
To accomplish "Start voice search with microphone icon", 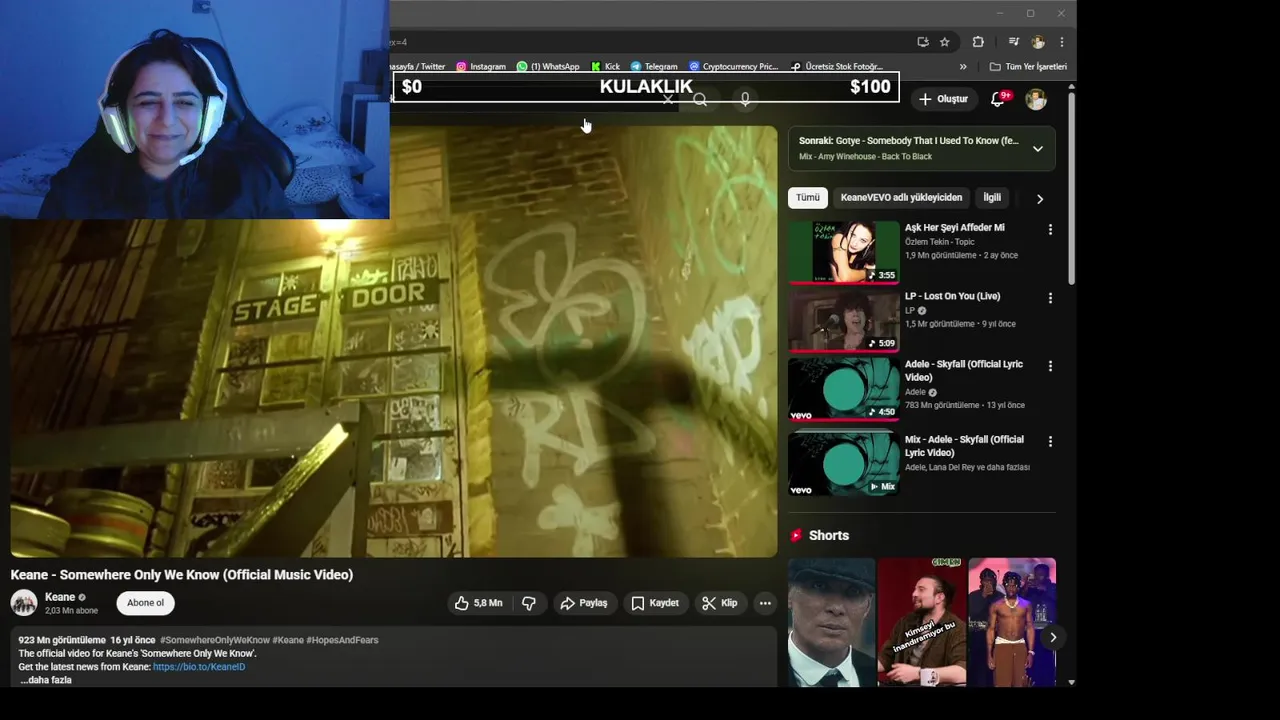I will coord(744,100).
